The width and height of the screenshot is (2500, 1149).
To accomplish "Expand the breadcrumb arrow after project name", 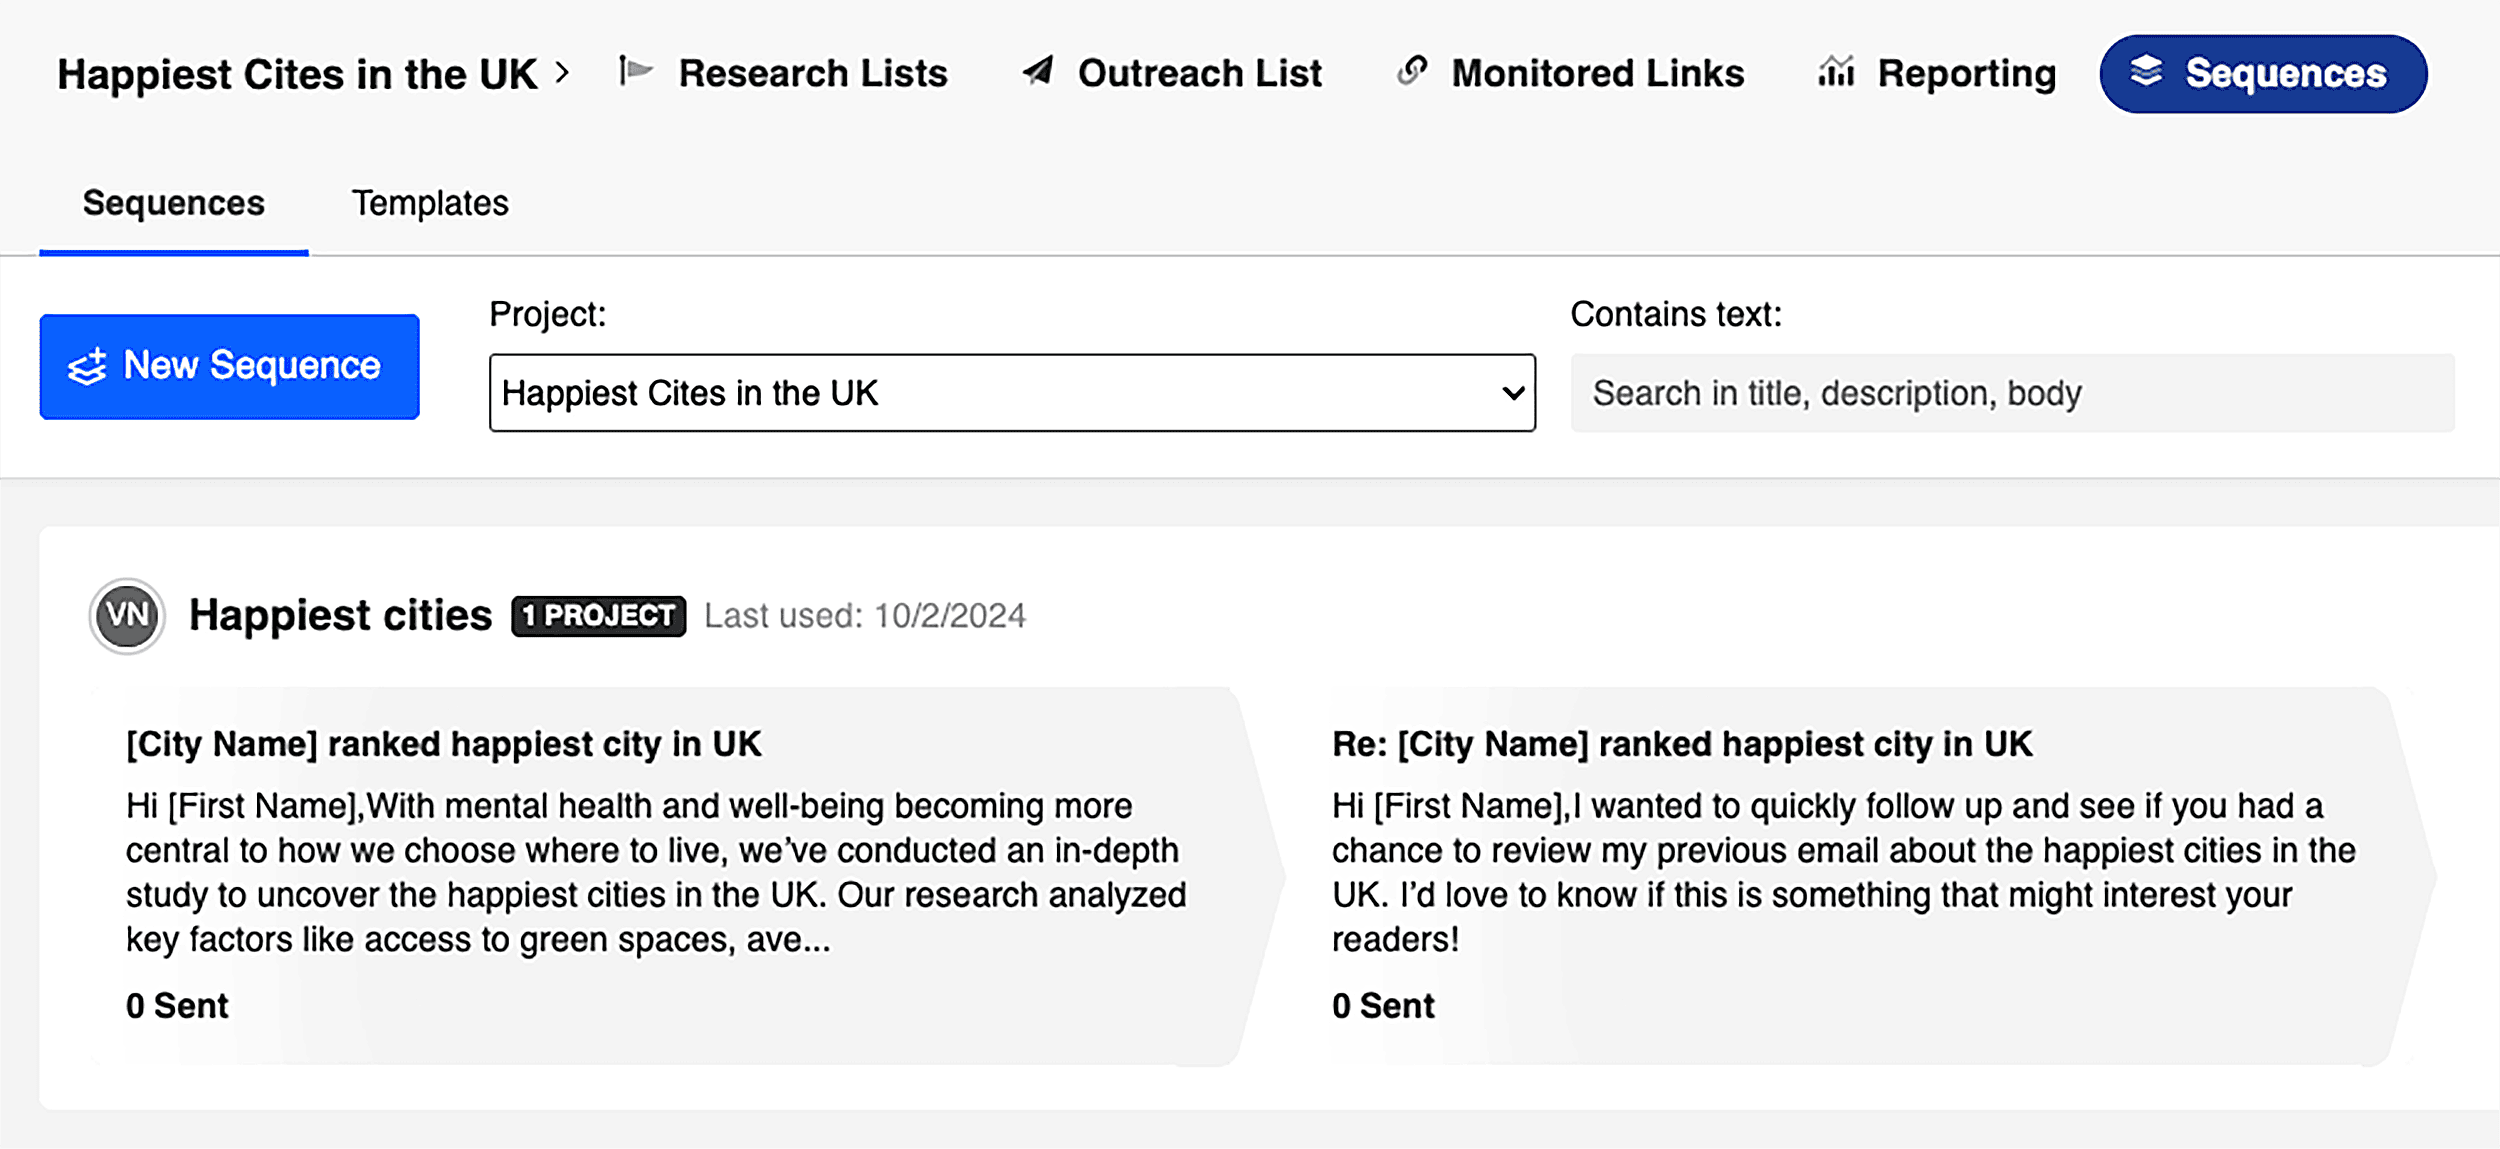I will (566, 72).
